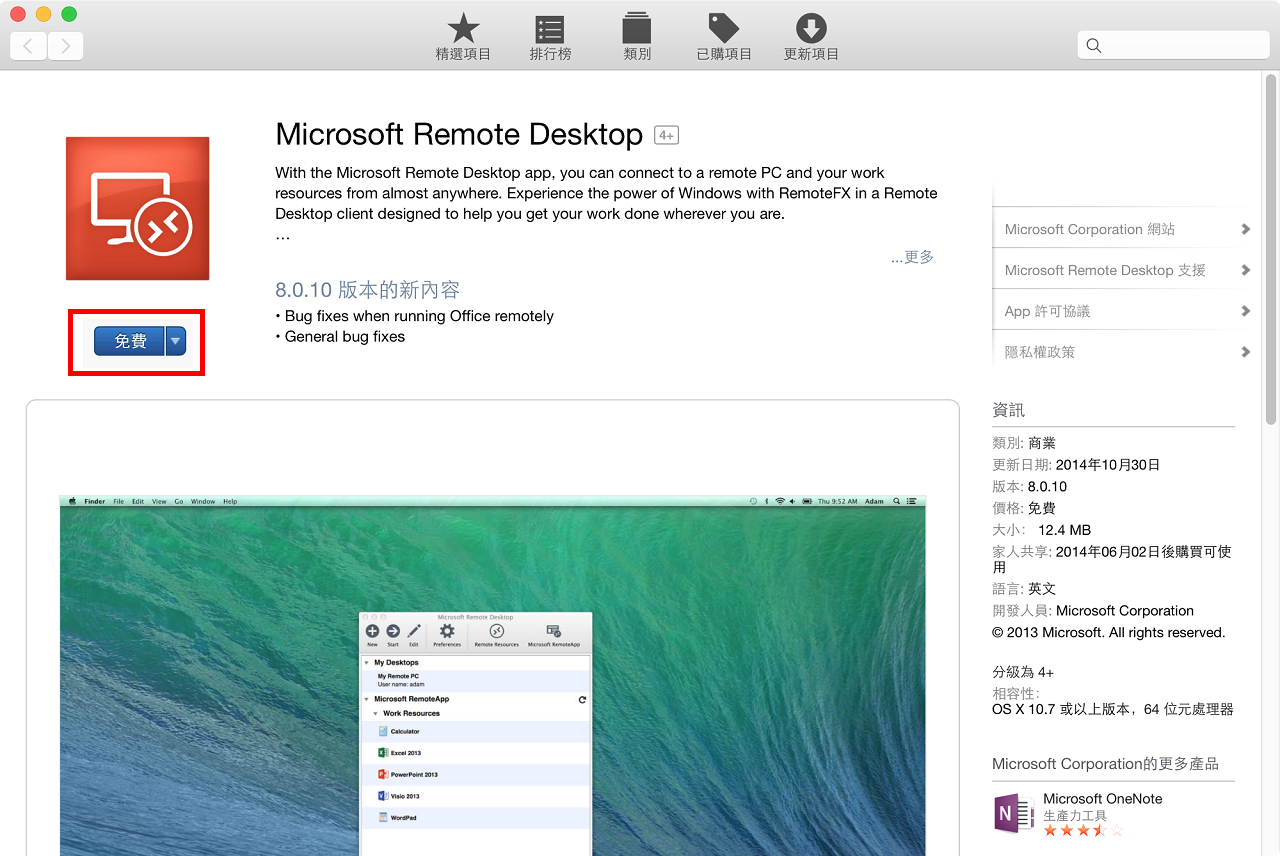Click the 價格: 免費 info text
This screenshot has width=1280, height=856.
point(1024,508)
